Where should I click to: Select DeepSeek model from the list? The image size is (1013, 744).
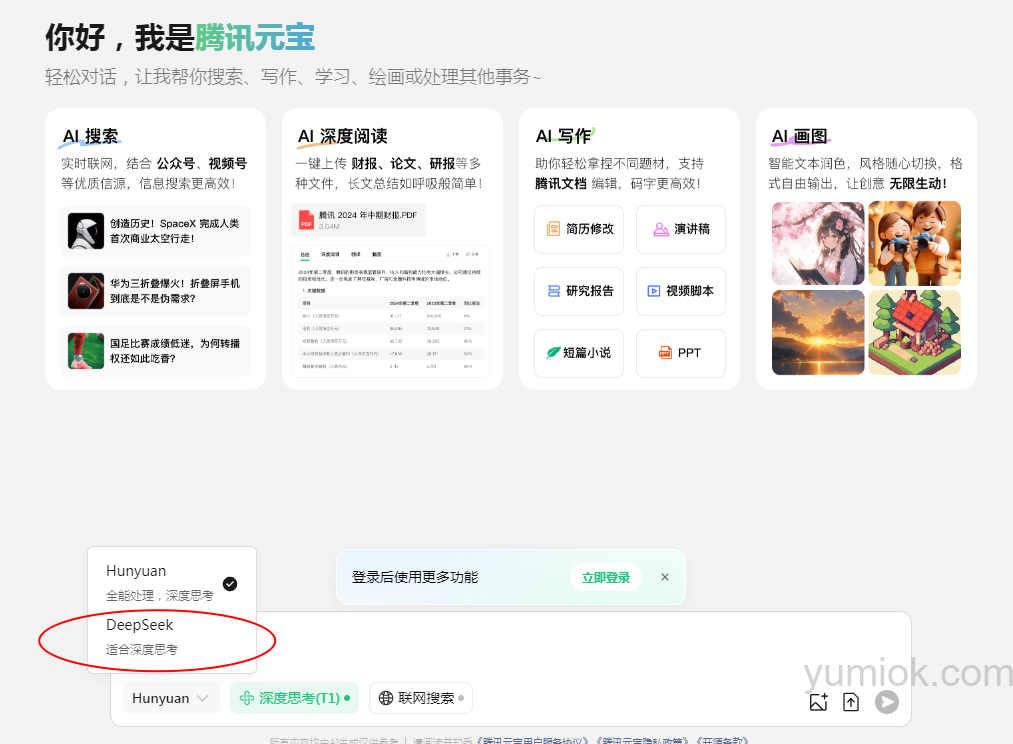tap(172, 636)
